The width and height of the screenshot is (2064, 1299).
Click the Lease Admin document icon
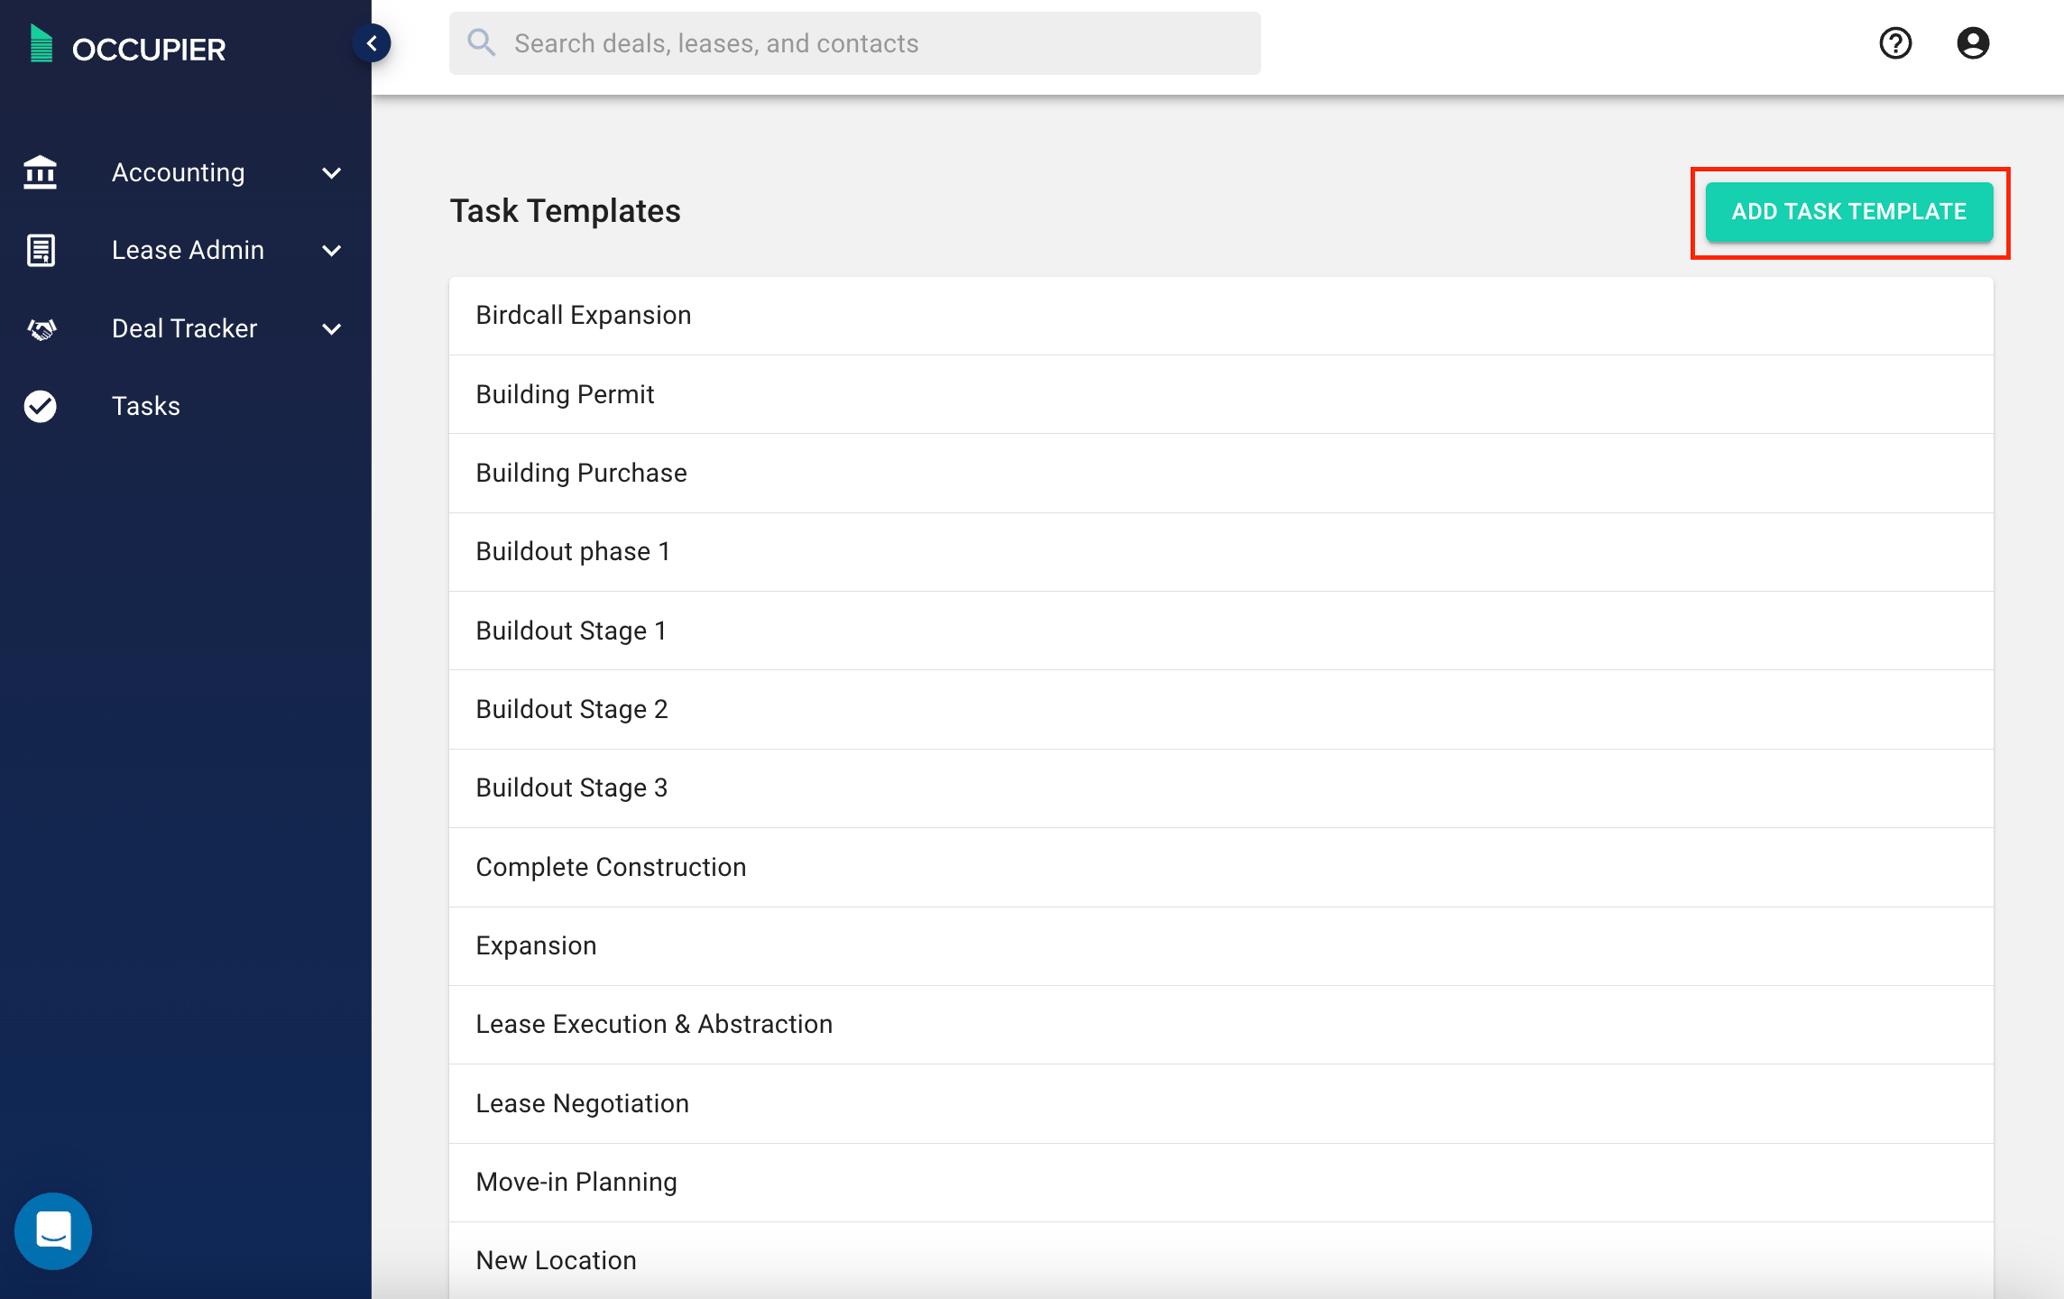click(x=39, y=250)
